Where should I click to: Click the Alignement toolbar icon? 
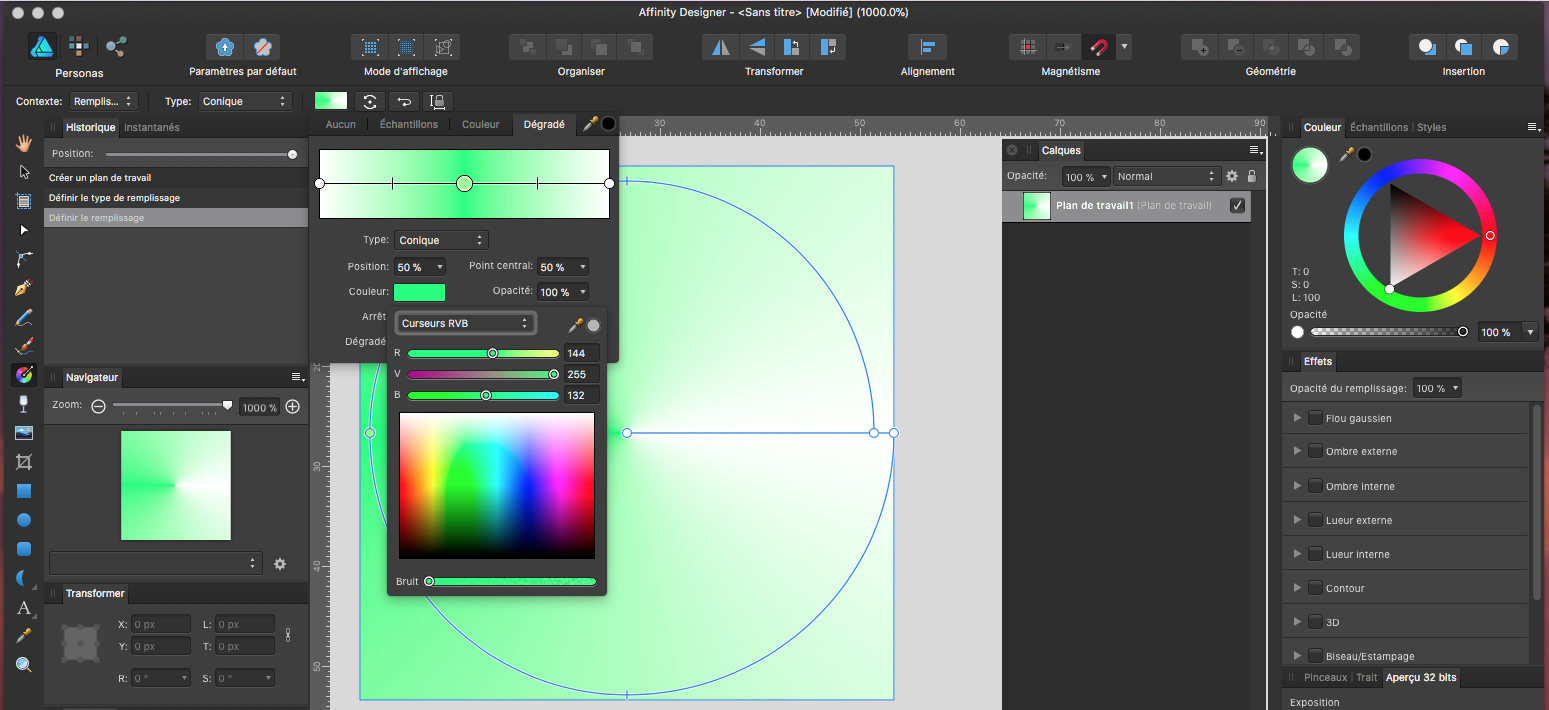click(x=928, y=47)
